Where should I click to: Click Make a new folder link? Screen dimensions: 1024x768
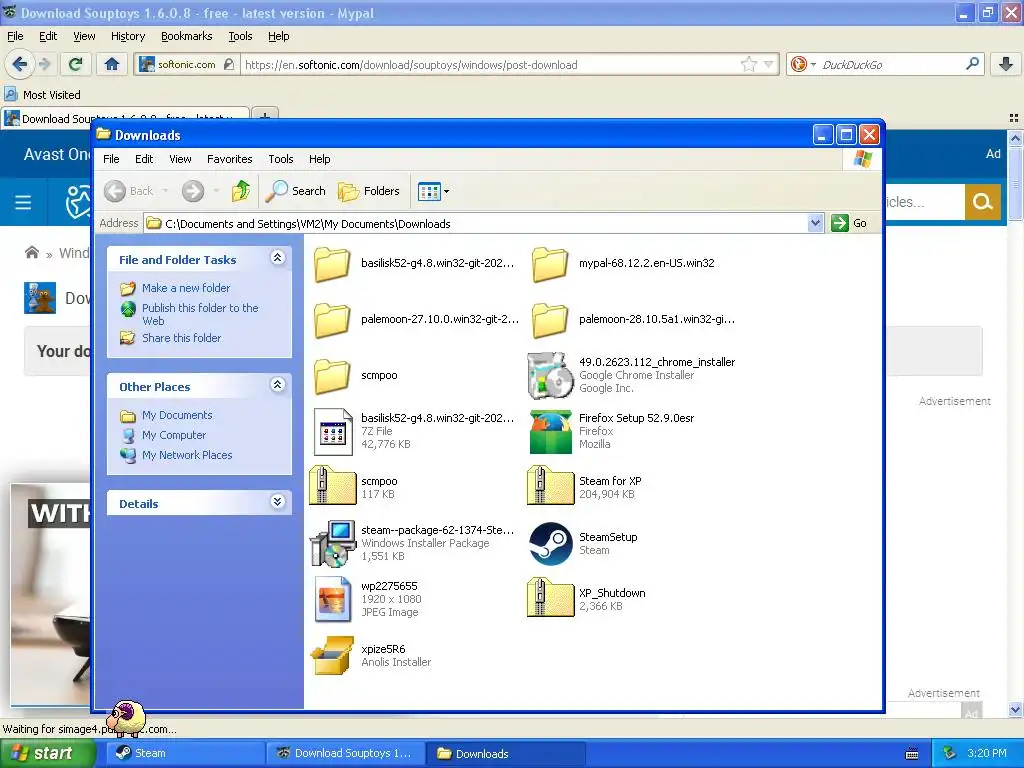[x=185, y=288]
